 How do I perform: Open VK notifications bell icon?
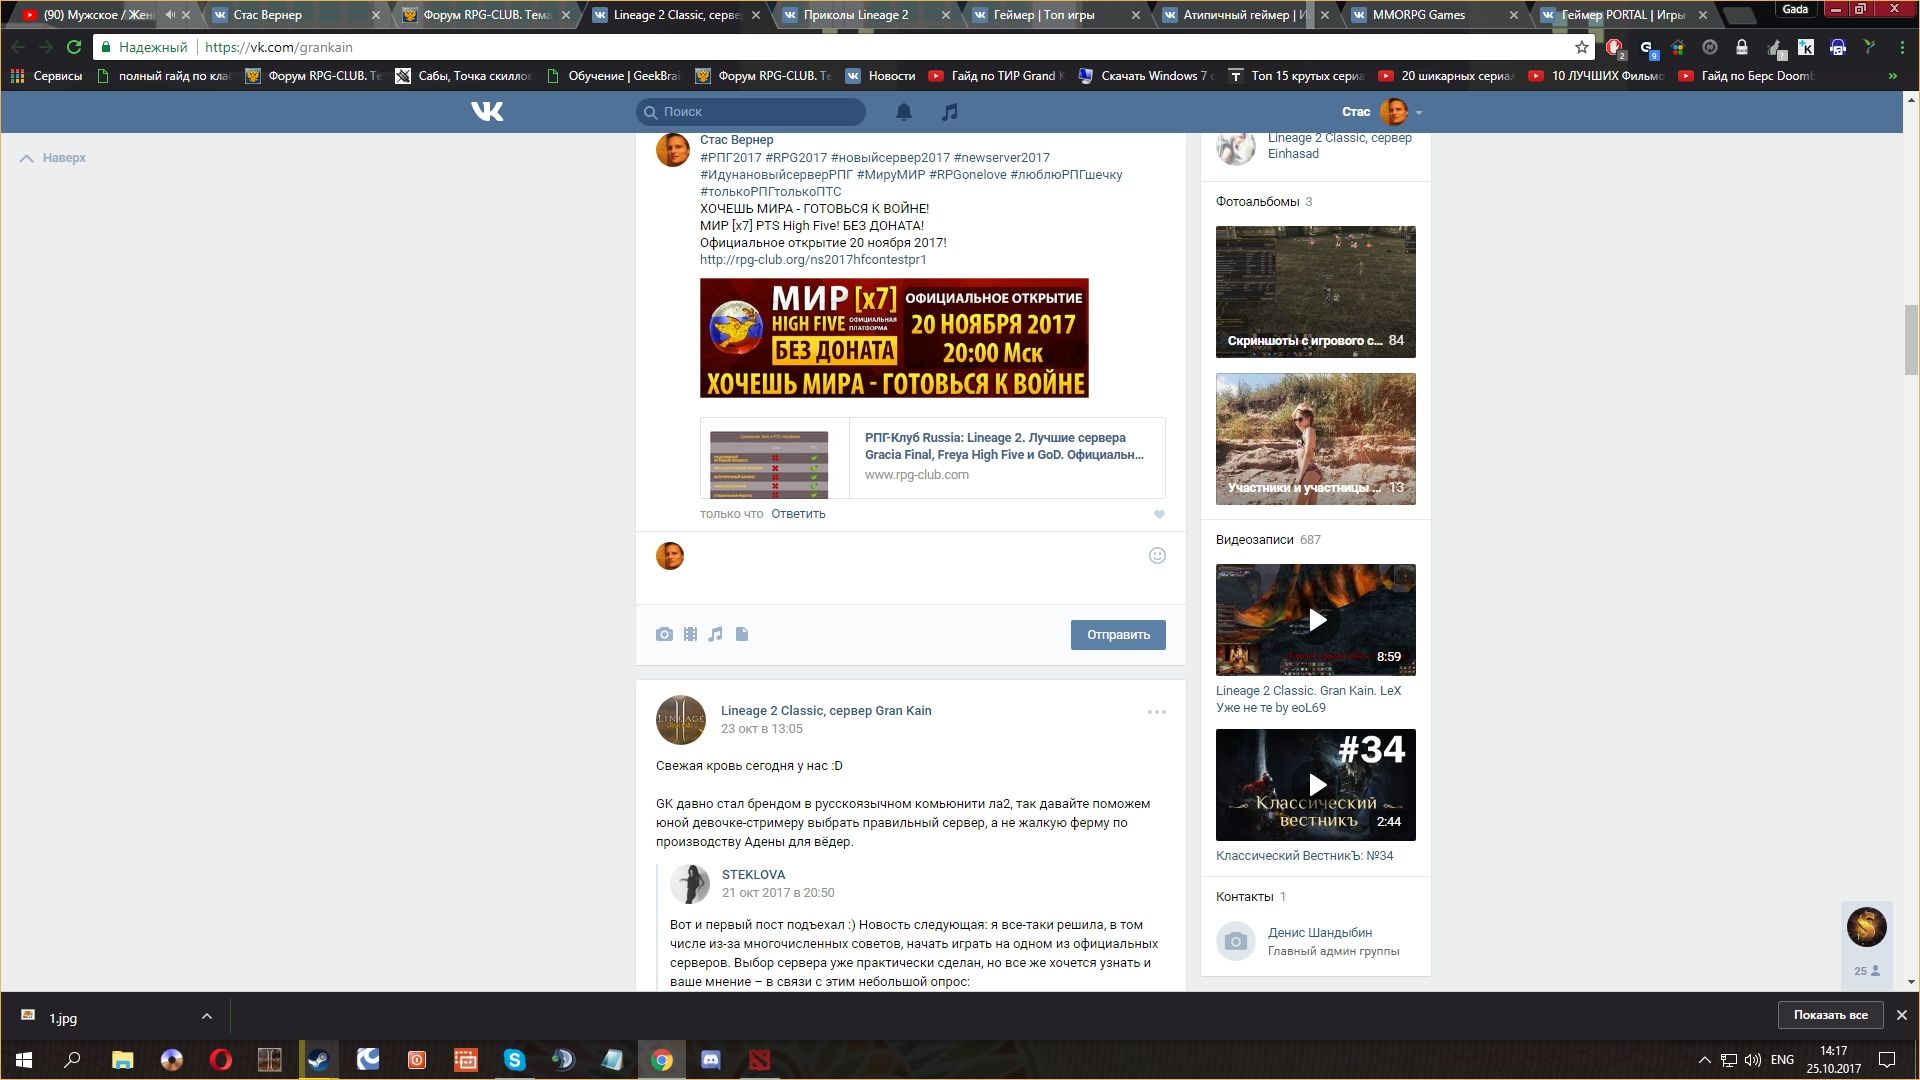(x=903, y=112)
